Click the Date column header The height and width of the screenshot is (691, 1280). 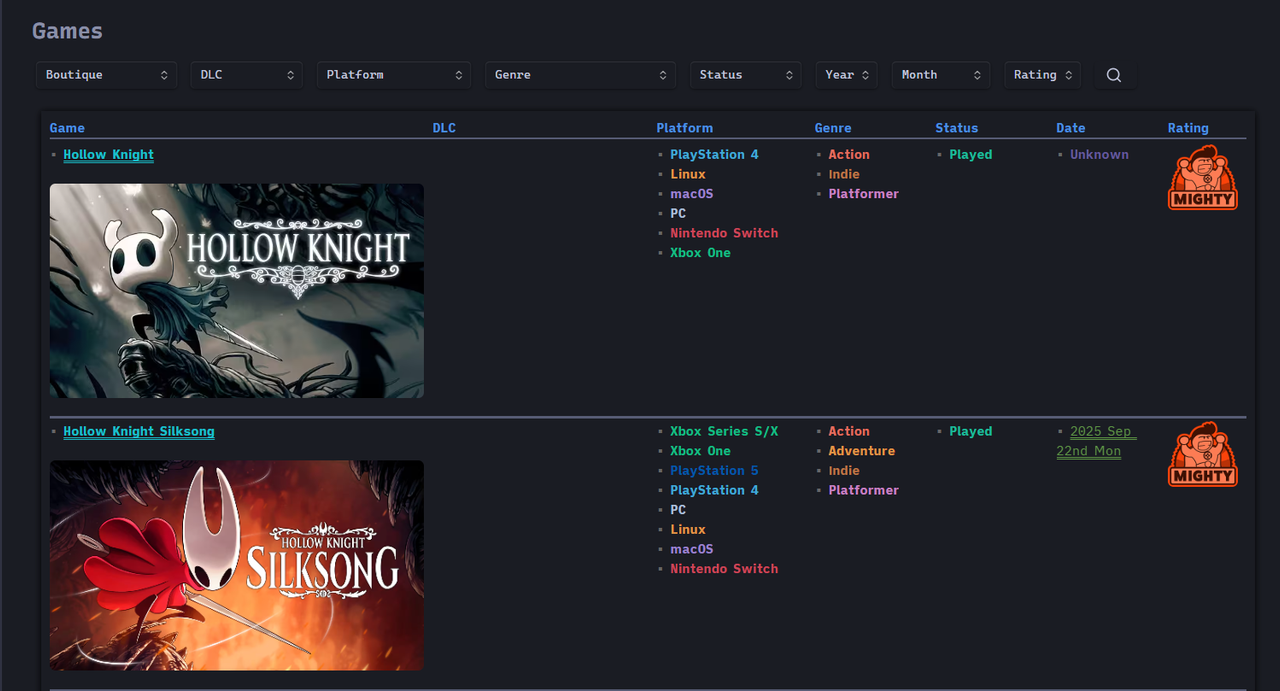click(1070, 128)
